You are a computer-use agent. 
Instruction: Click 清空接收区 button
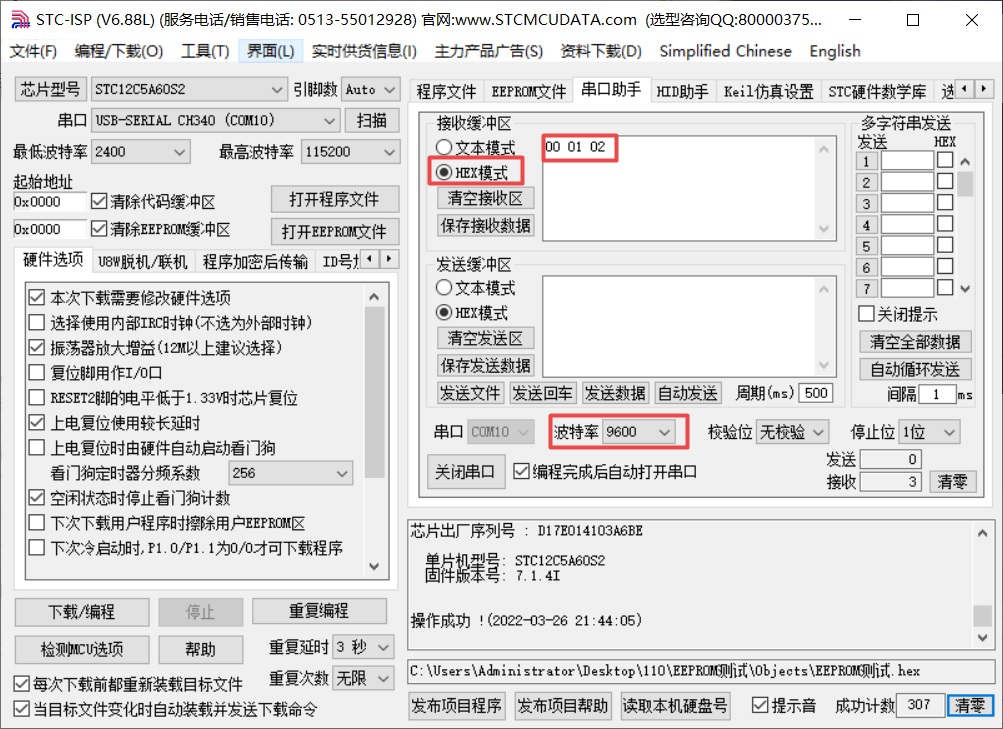(486, 198)
